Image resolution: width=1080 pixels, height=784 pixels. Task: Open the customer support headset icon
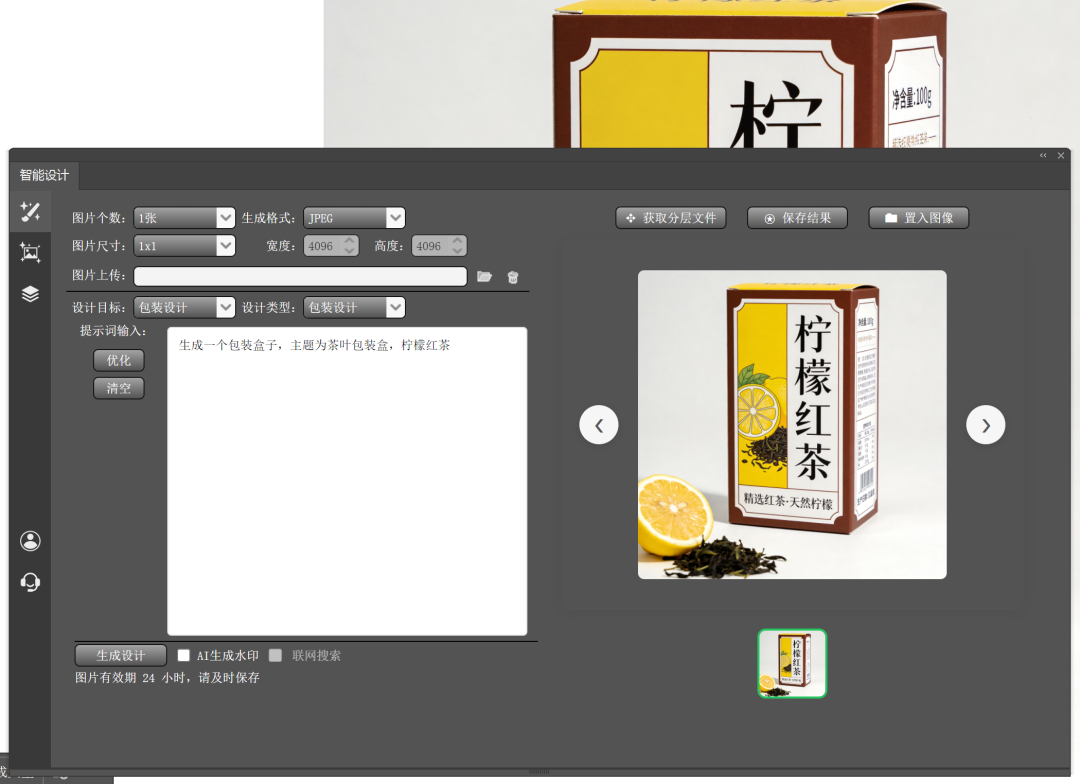(30, 583)
